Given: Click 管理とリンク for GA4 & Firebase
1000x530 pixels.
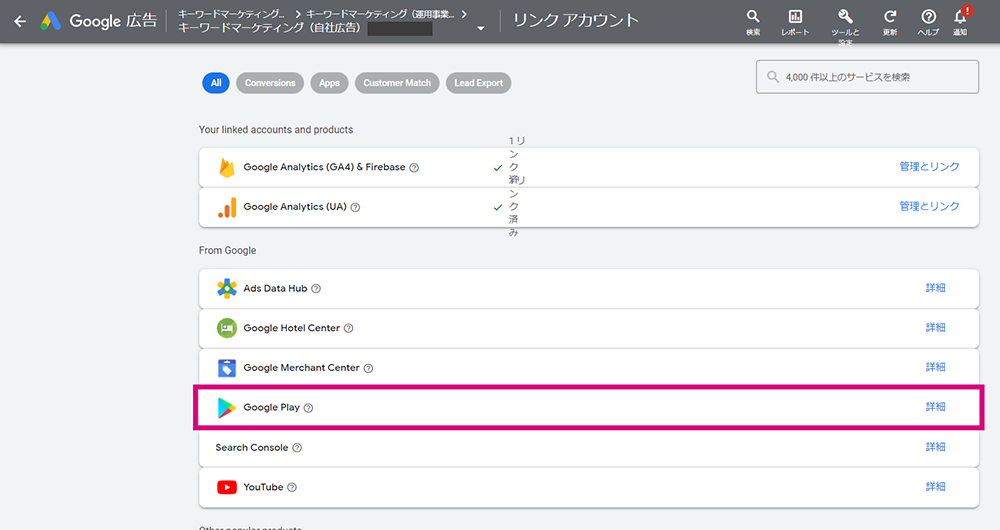Looking at the screenshot, I should coord(929,166).
